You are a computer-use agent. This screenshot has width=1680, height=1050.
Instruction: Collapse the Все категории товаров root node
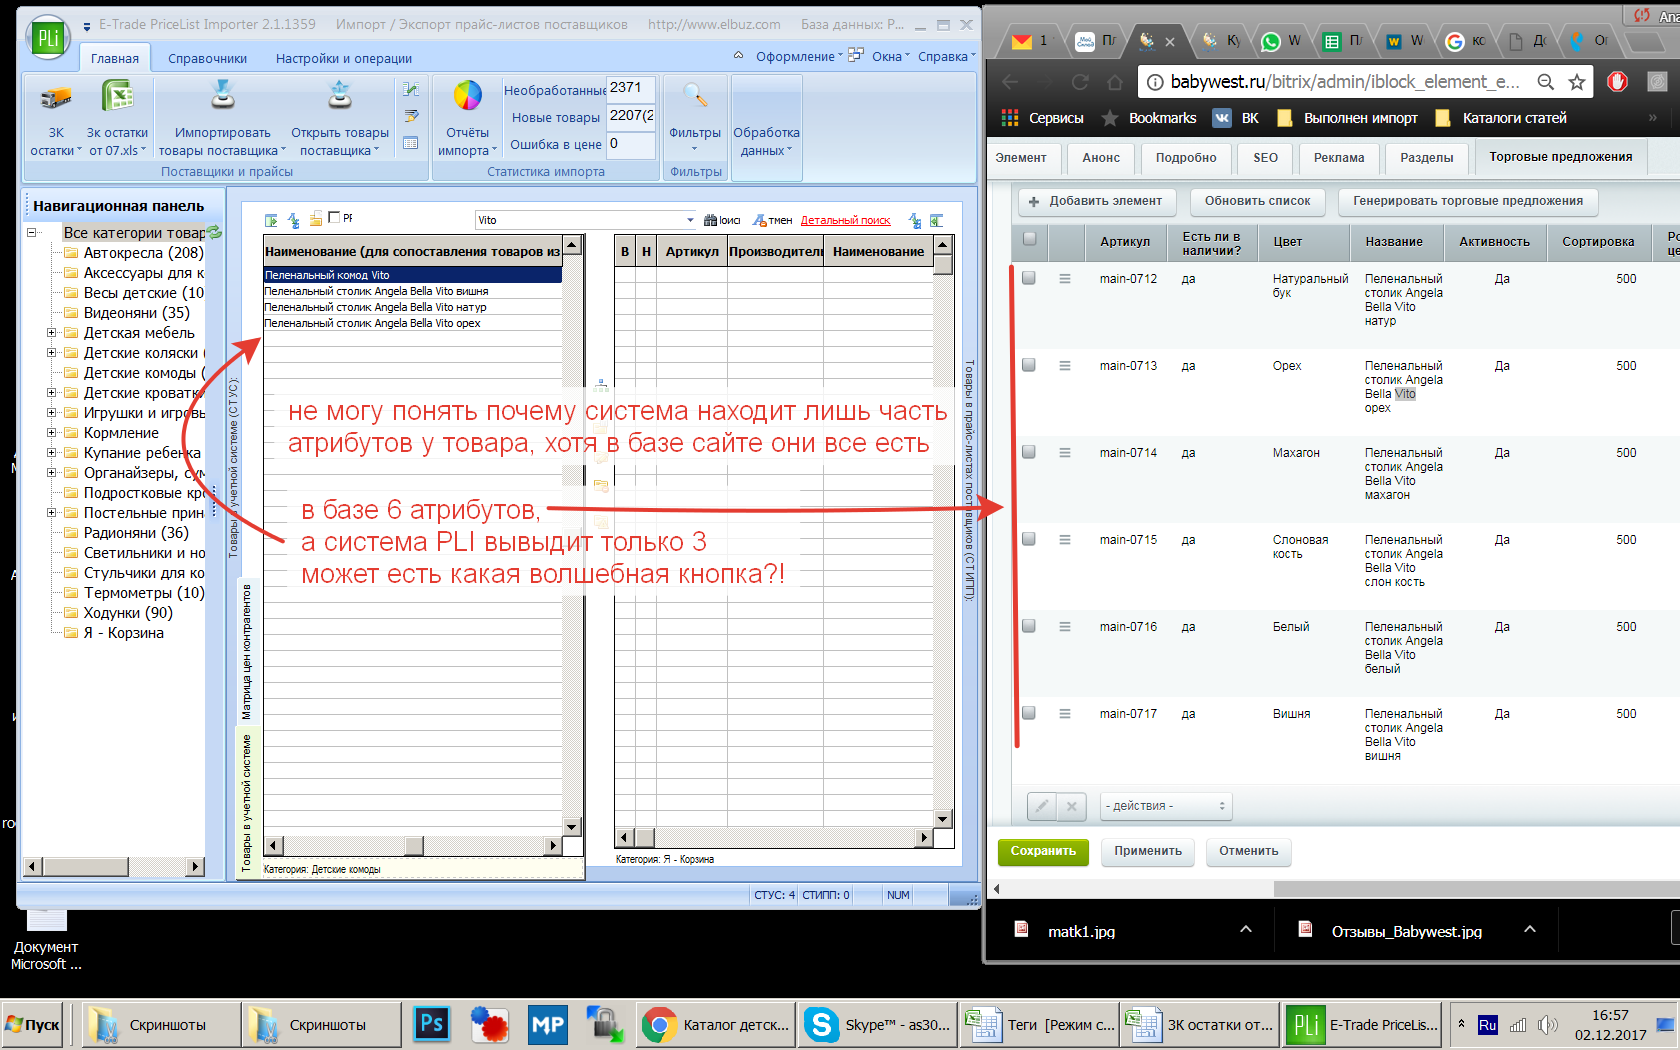point(32,233)
